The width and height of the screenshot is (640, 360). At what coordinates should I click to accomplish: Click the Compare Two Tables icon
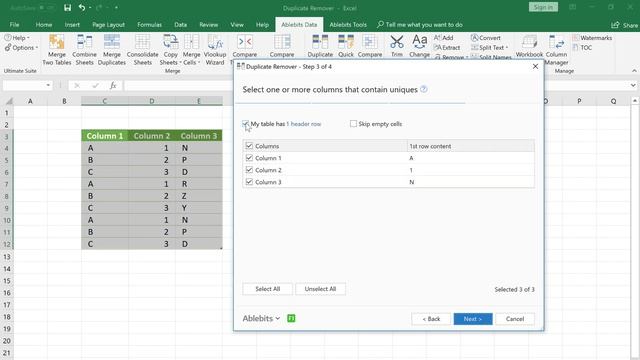[245, 42]
